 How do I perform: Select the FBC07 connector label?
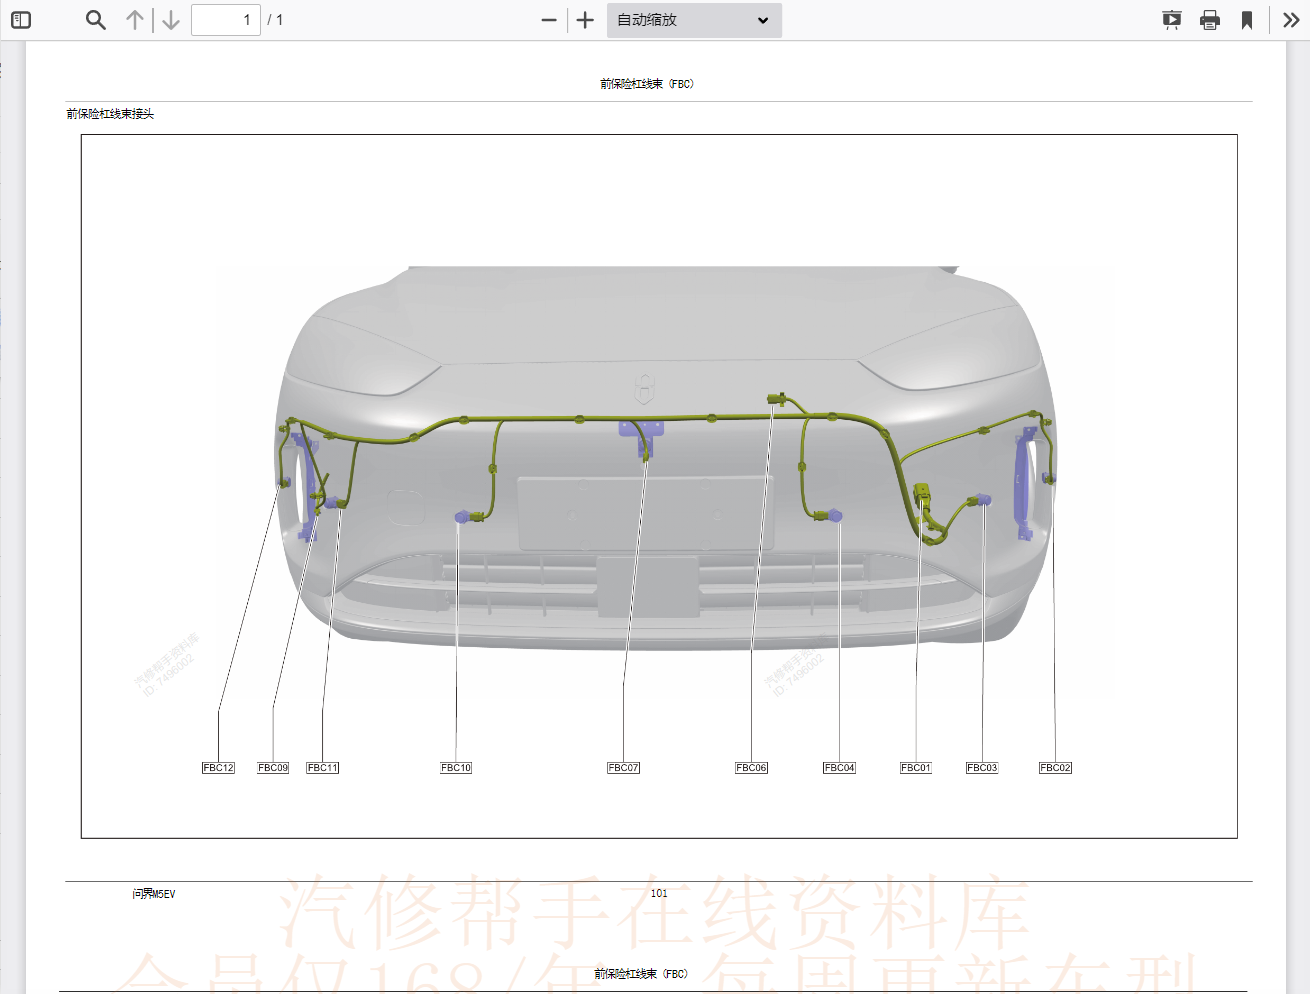[x=623, y=768]
